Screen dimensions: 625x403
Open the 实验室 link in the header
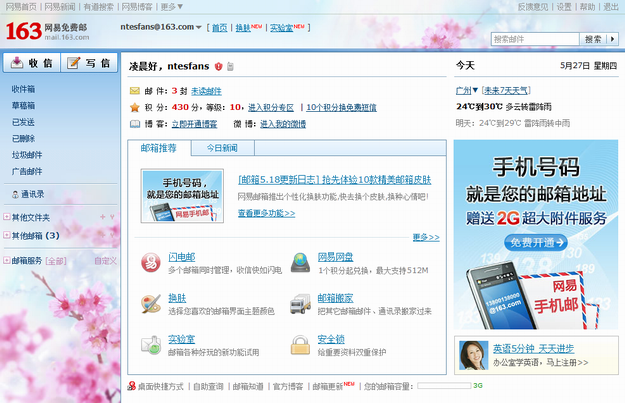coord(281,28)
